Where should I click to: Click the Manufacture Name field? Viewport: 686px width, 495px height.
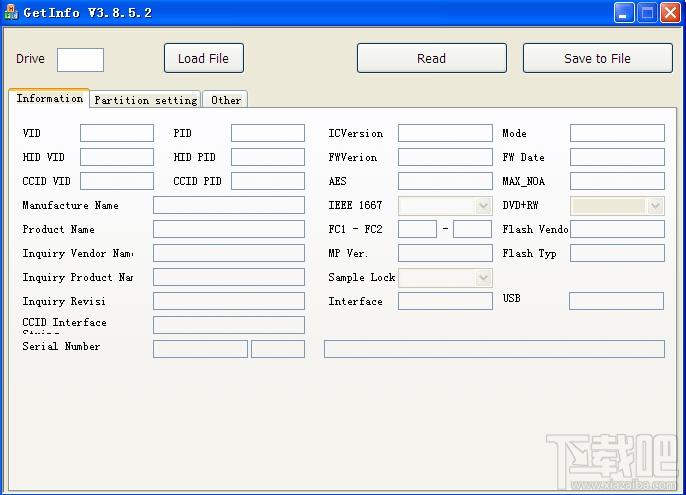coord(229,205)
